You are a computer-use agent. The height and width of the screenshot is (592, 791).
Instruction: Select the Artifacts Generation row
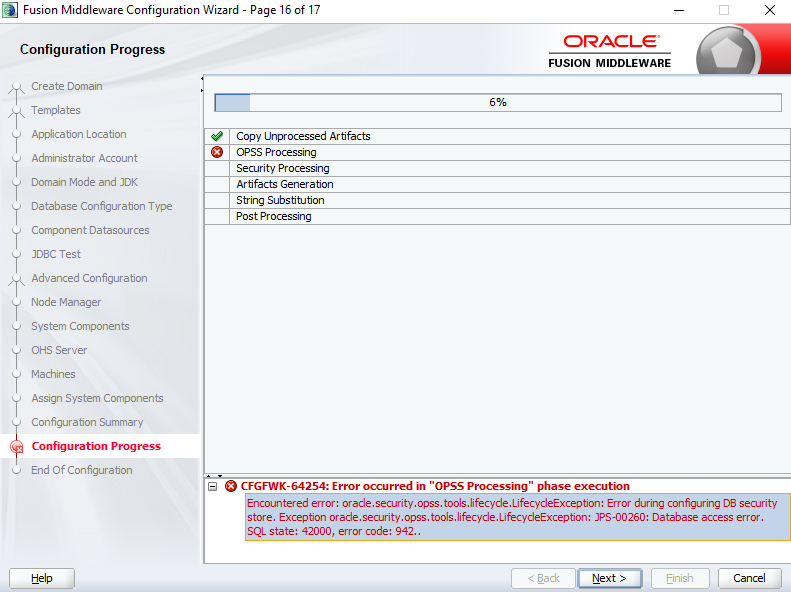(x=497, y=184)
